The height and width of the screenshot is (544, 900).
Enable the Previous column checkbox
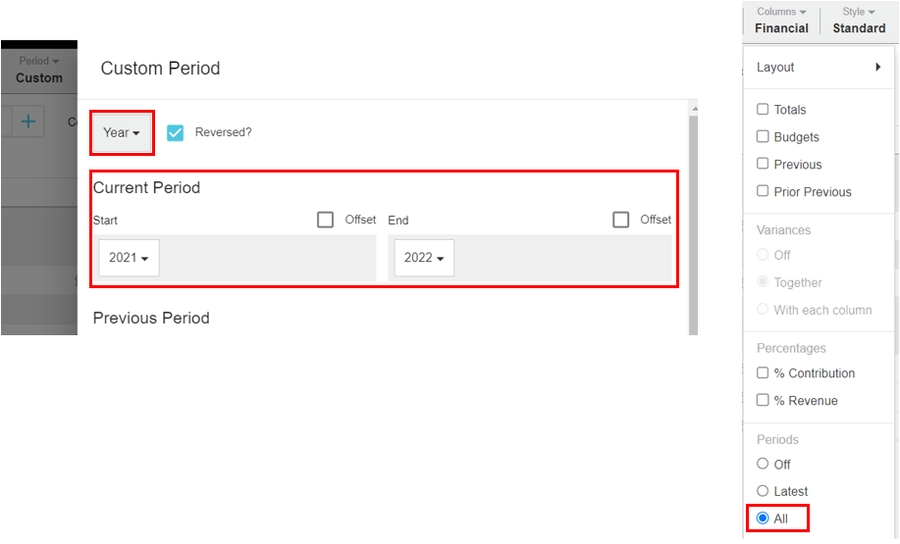pos(763,164)
